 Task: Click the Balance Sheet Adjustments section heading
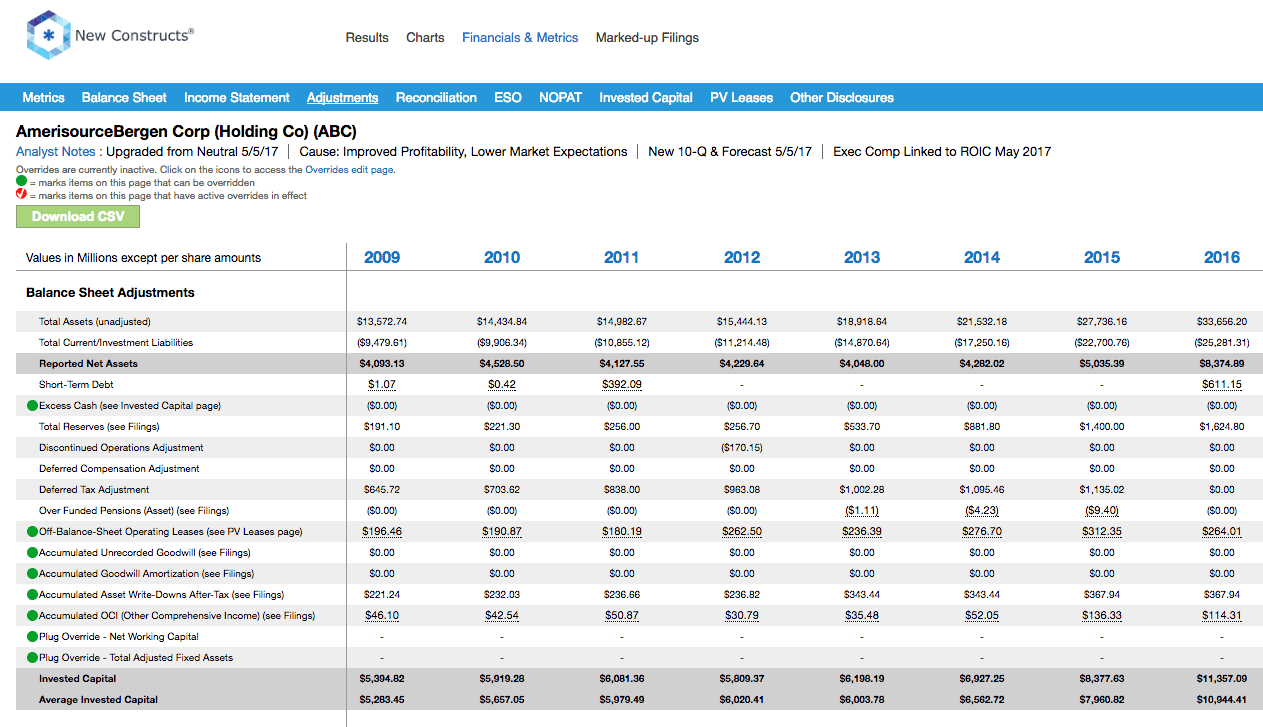110,293
